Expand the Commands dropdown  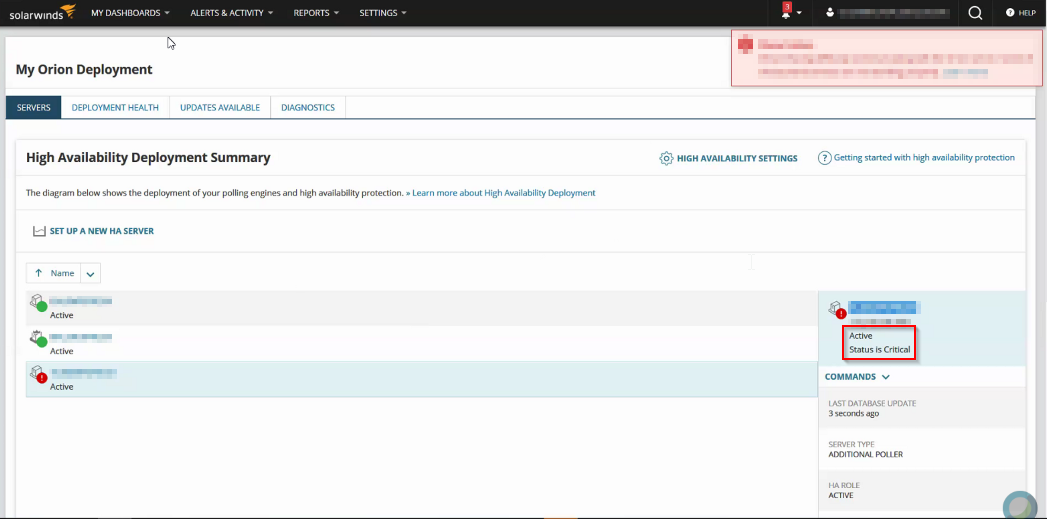pos(858,377)
